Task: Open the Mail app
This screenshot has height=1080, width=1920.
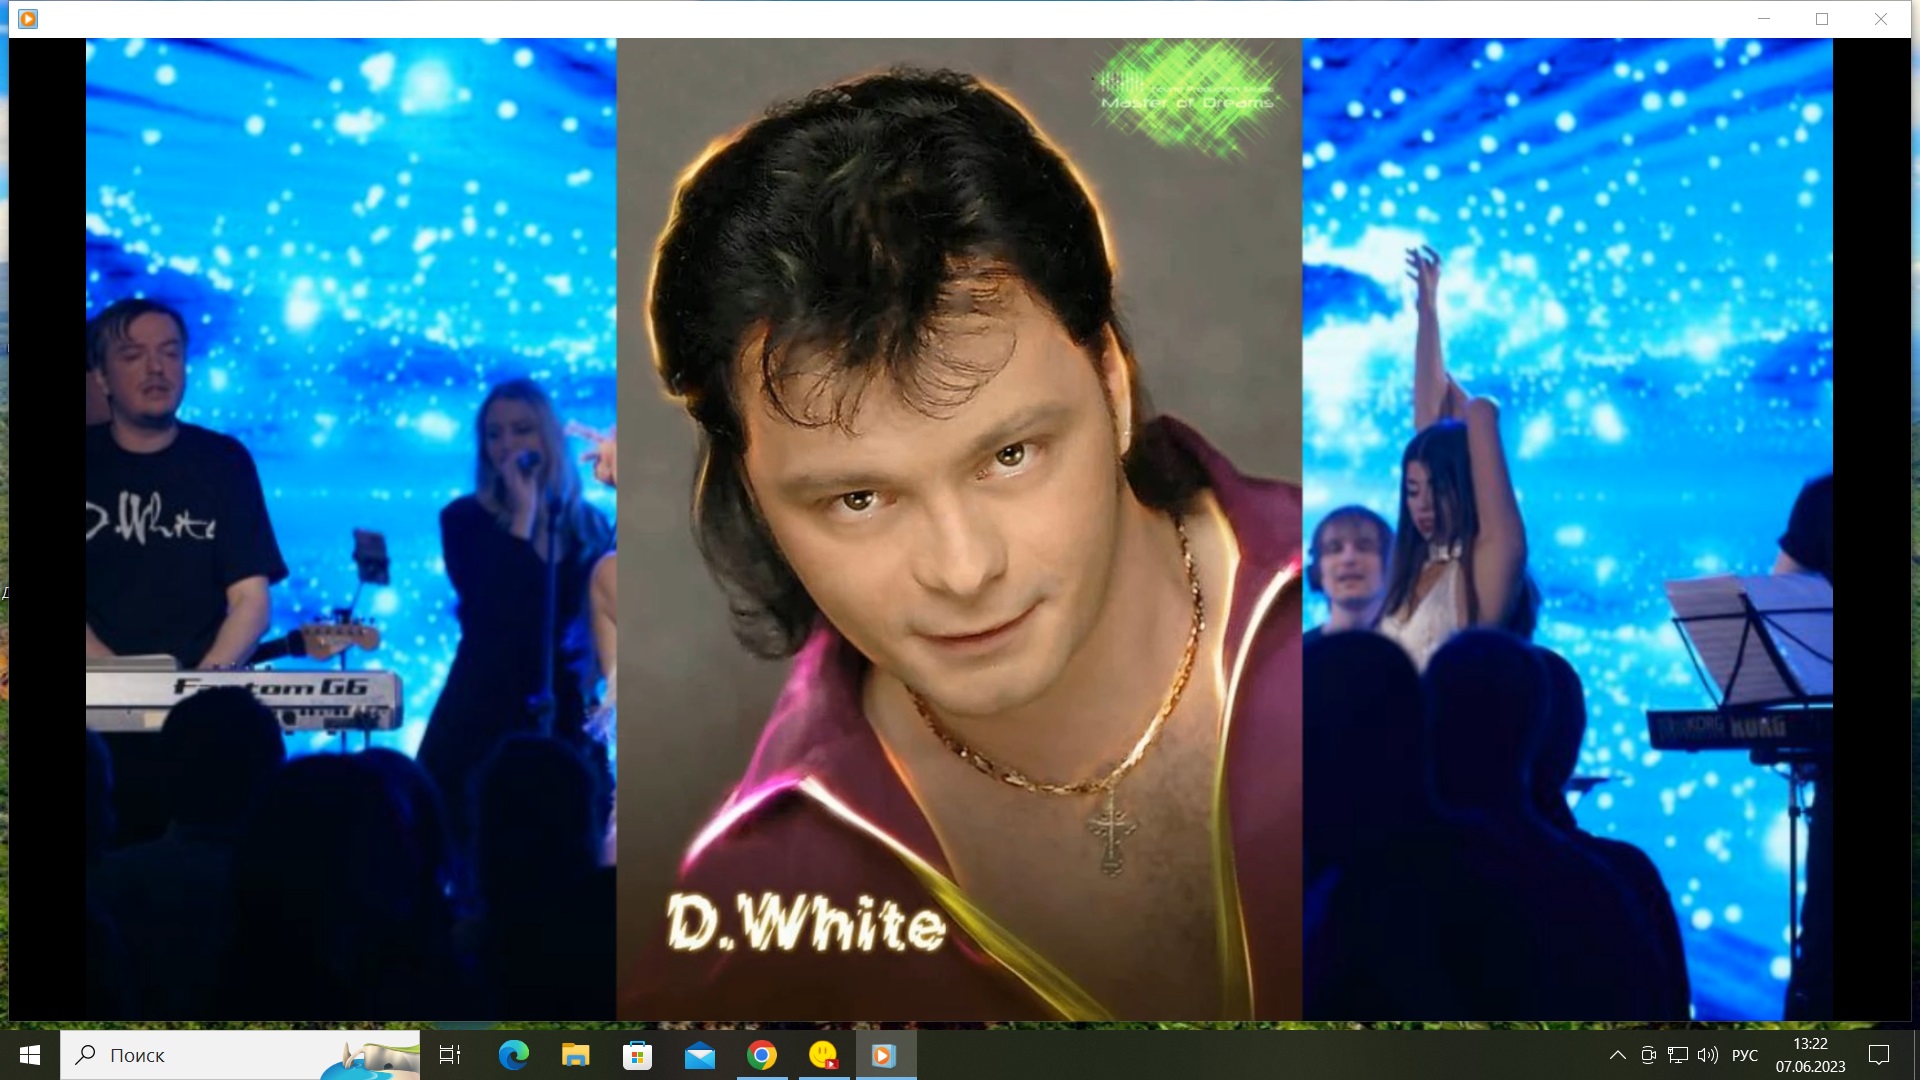Action: pyautogui.click(x=700, y=1055)
